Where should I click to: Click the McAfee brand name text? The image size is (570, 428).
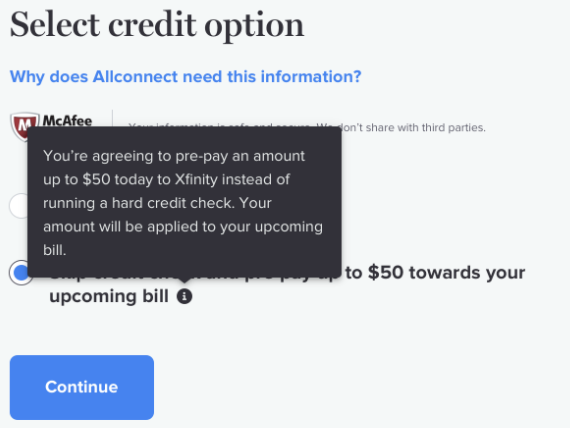(x=67, y=120)
